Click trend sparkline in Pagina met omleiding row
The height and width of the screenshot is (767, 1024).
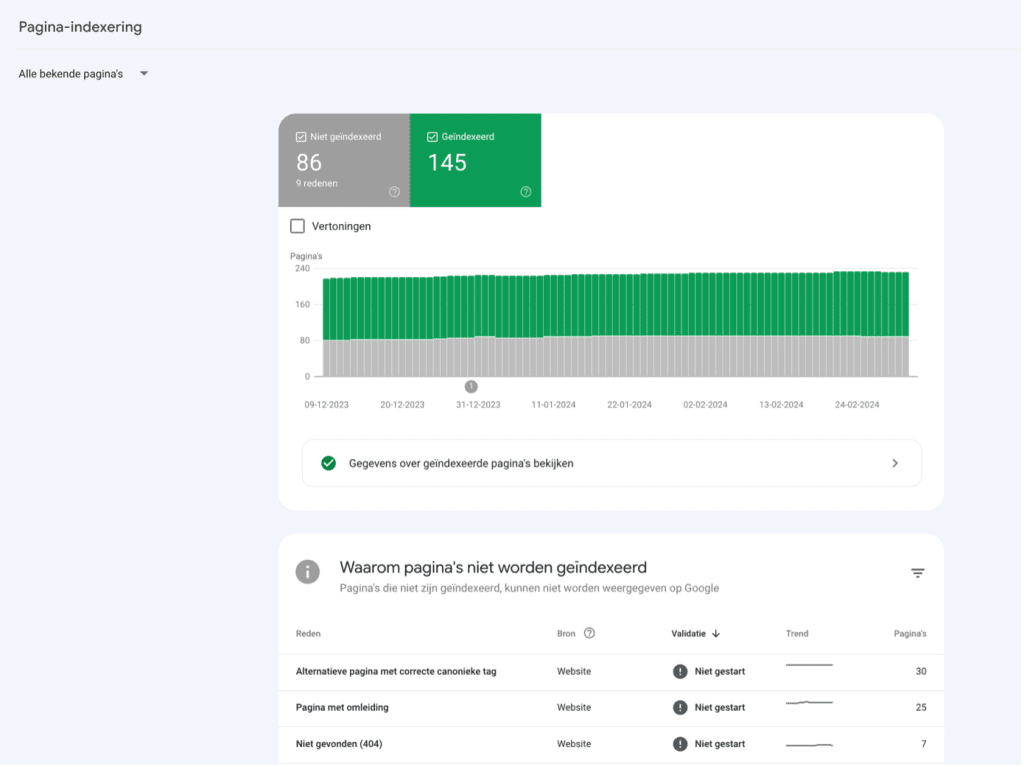click(x=809, y=702)
